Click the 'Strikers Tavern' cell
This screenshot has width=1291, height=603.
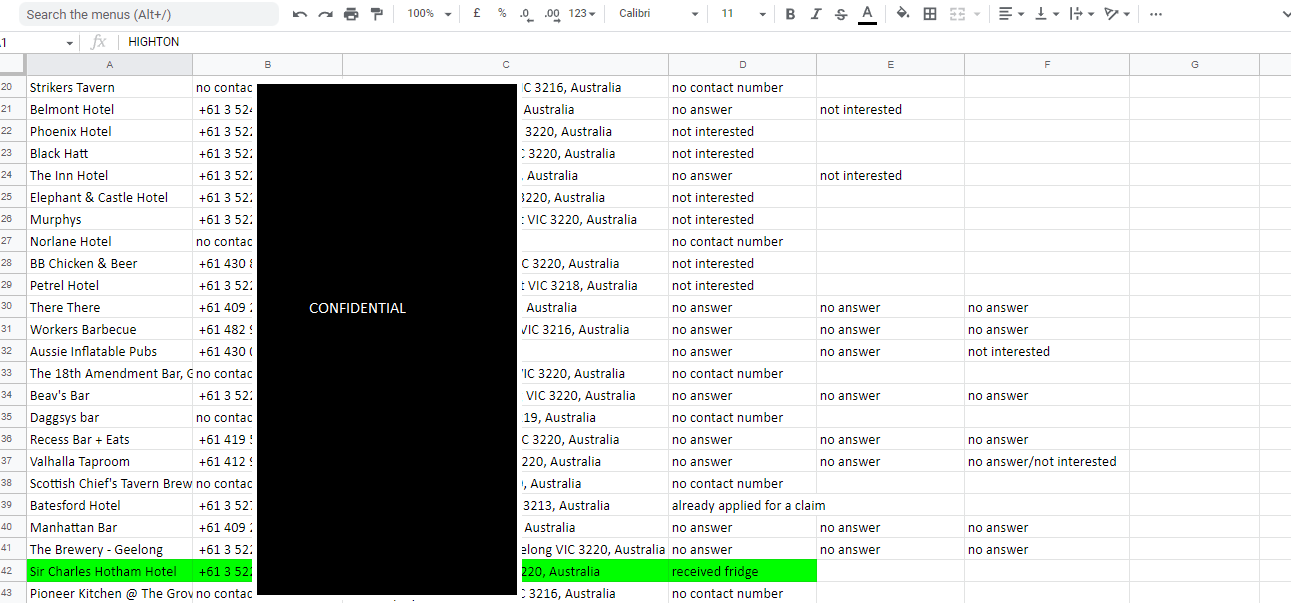110,87
